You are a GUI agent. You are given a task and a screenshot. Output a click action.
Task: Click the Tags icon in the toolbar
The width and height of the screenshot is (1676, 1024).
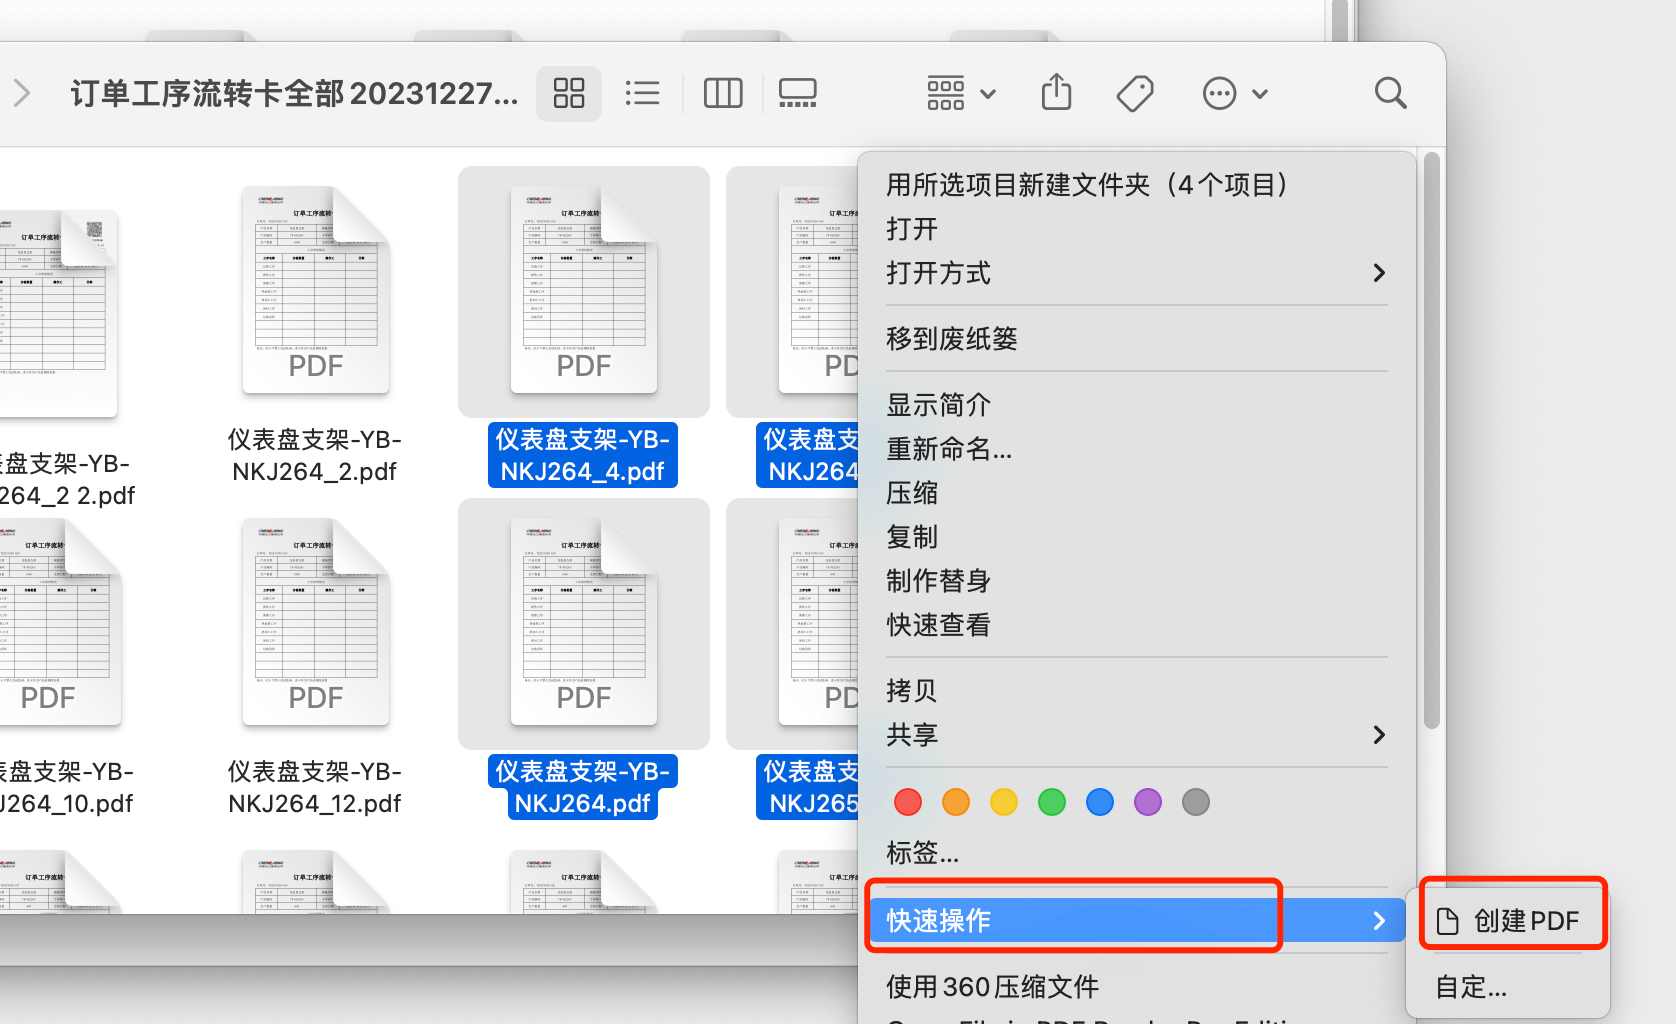1134,93
